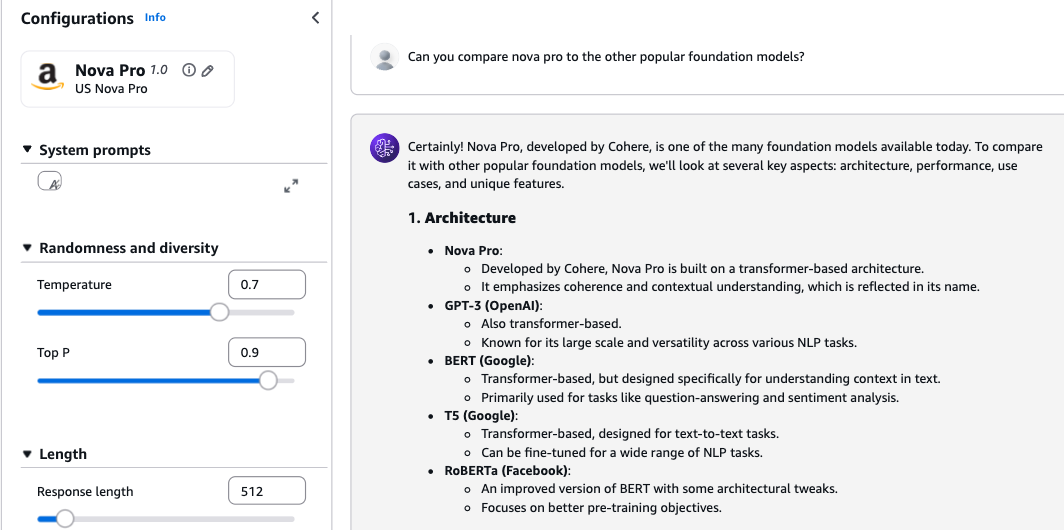Screen dimensions: 1064x530
Task: Edit the selected model with the pencil icon
Action: click(208, 71)
